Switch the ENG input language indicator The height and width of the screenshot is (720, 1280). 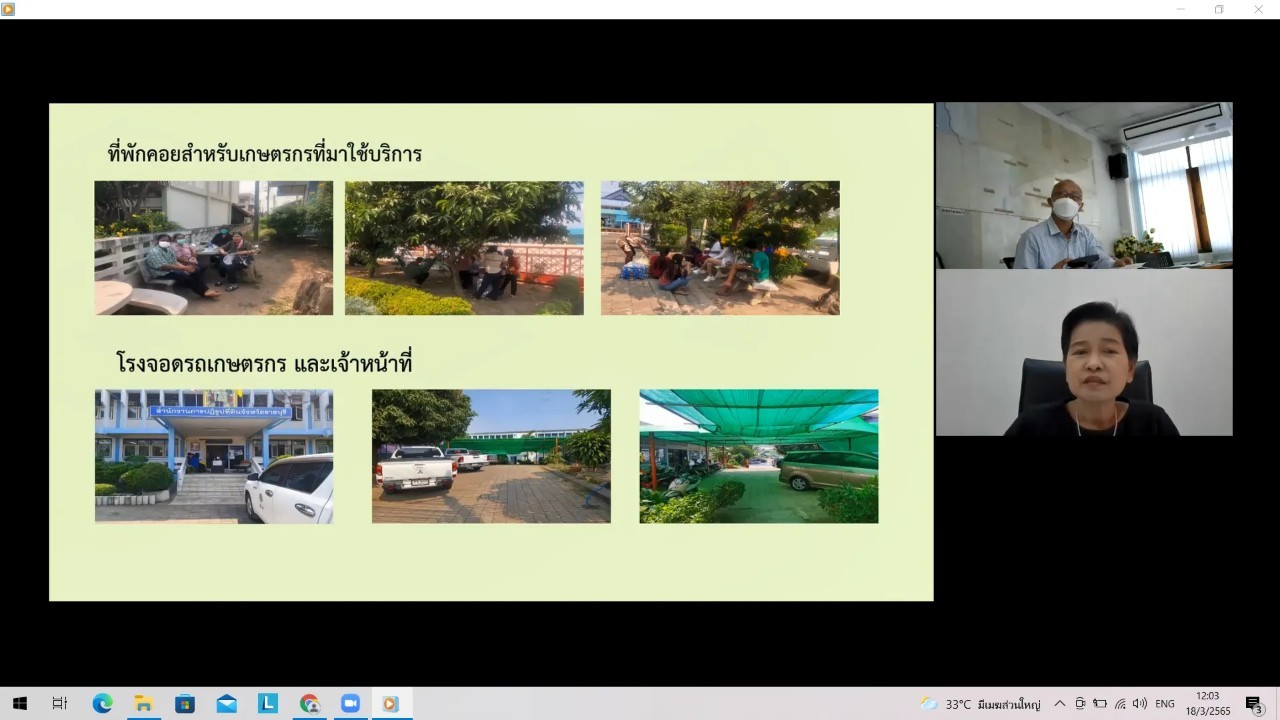[x=1165, y=704]
